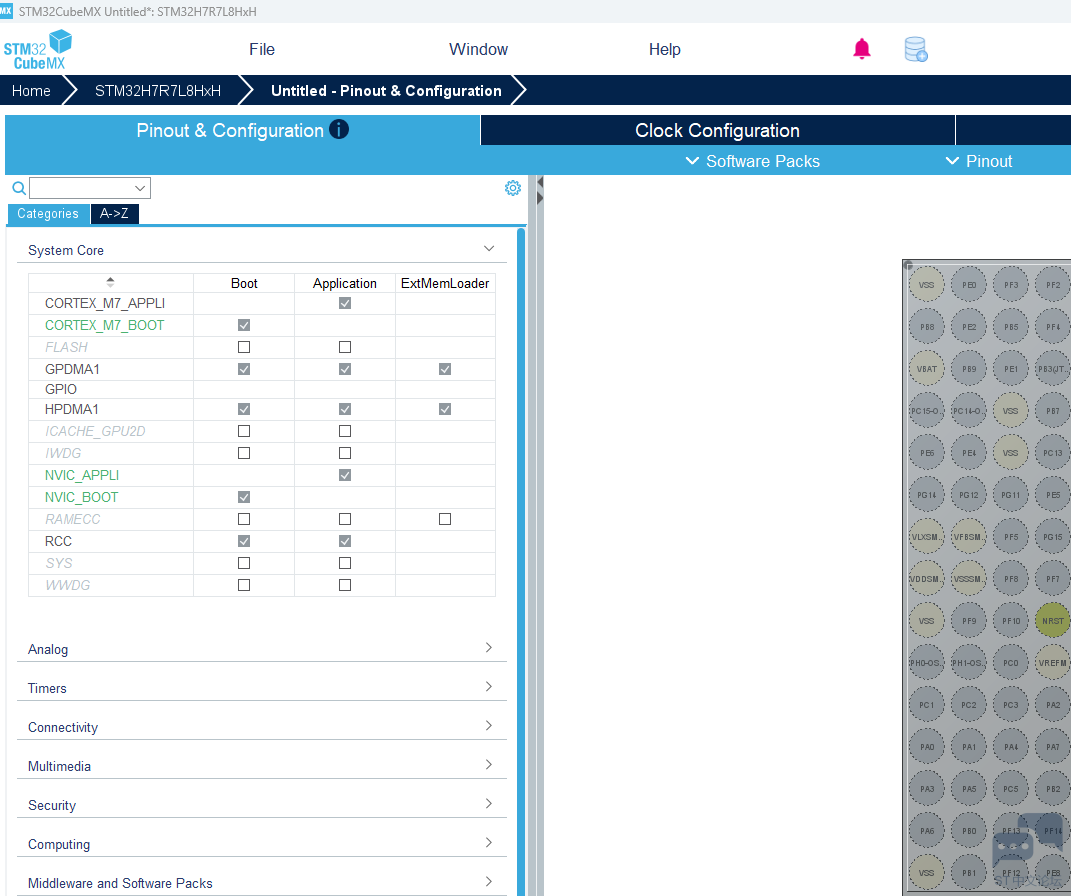Image resolution: width=1071 pixels, height=896 pixels.
Task: Select the NRST pin on the chip
Action: pyautogui.click(x=1053, y=621)
